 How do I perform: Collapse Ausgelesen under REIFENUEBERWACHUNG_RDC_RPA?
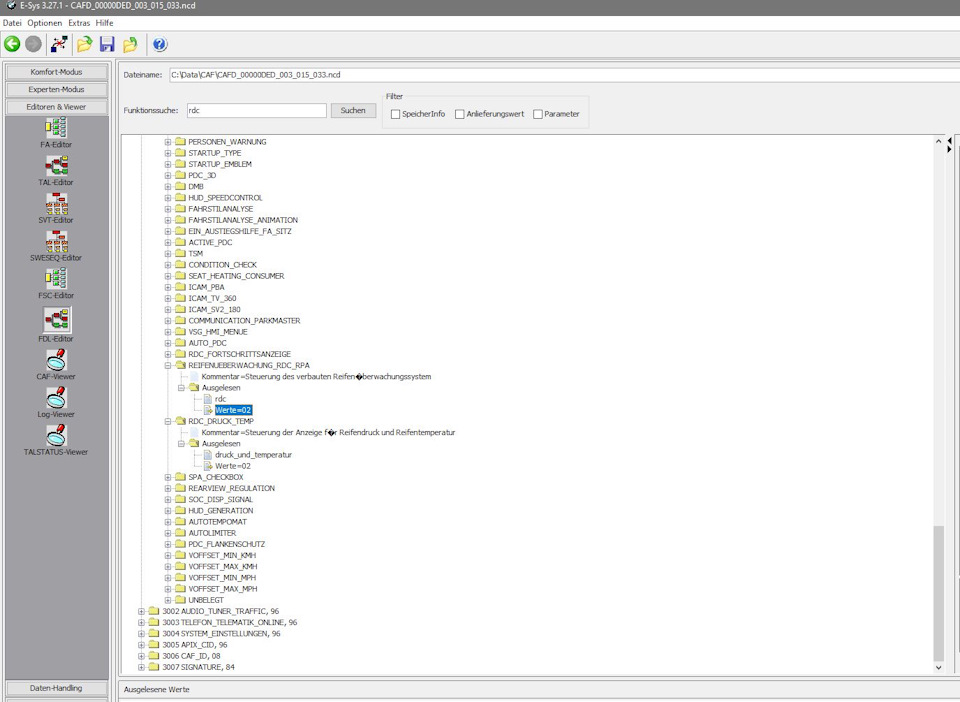181,388
